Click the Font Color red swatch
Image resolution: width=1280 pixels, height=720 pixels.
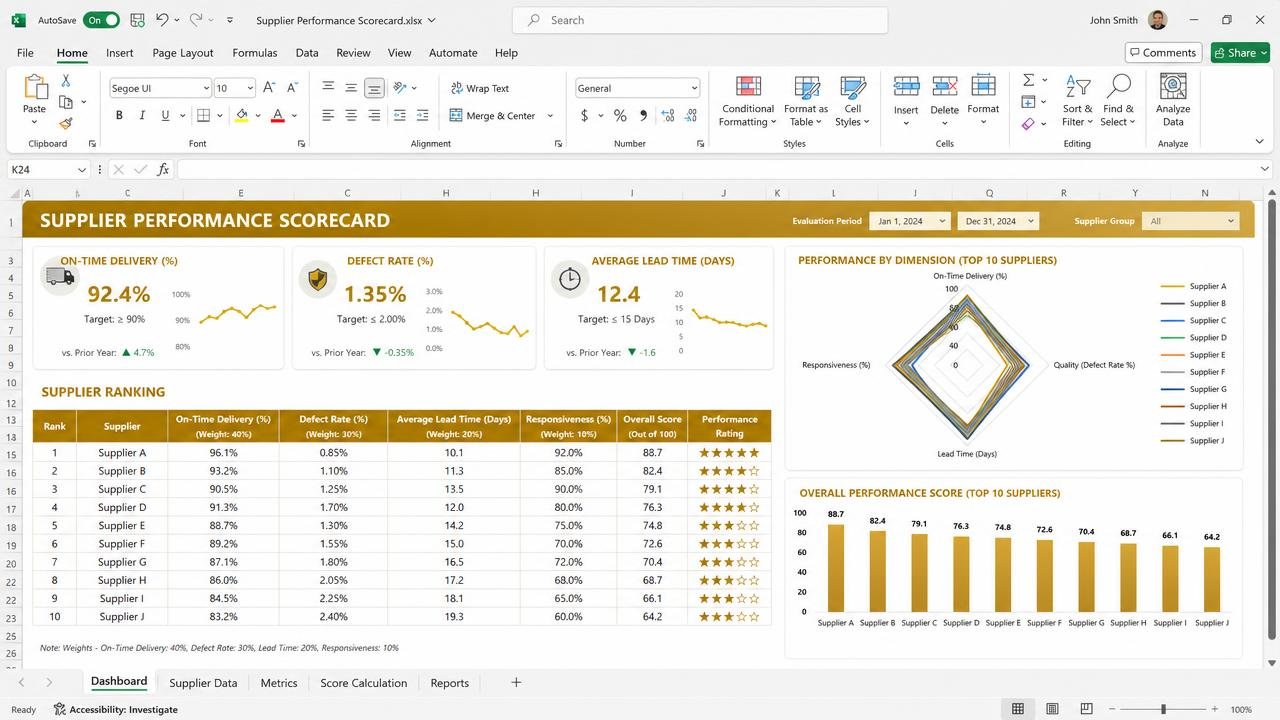pyautogui.click(x=278, y=116)
